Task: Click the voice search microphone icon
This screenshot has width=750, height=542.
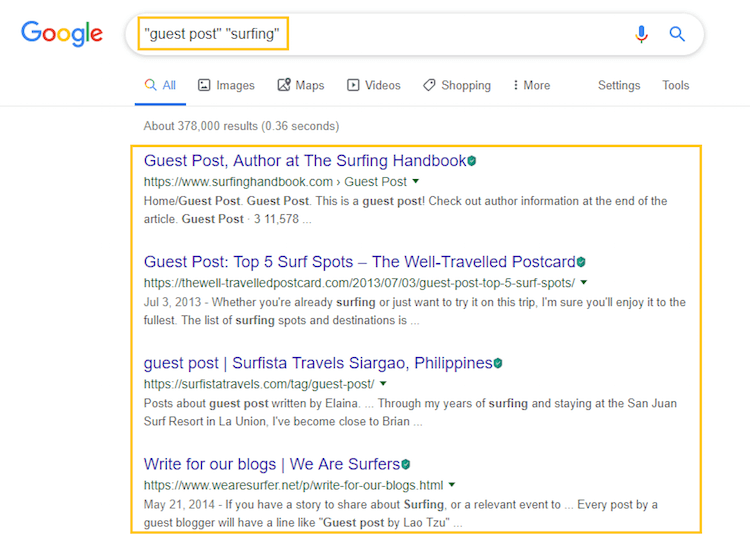Action: (x=641, y=34)
